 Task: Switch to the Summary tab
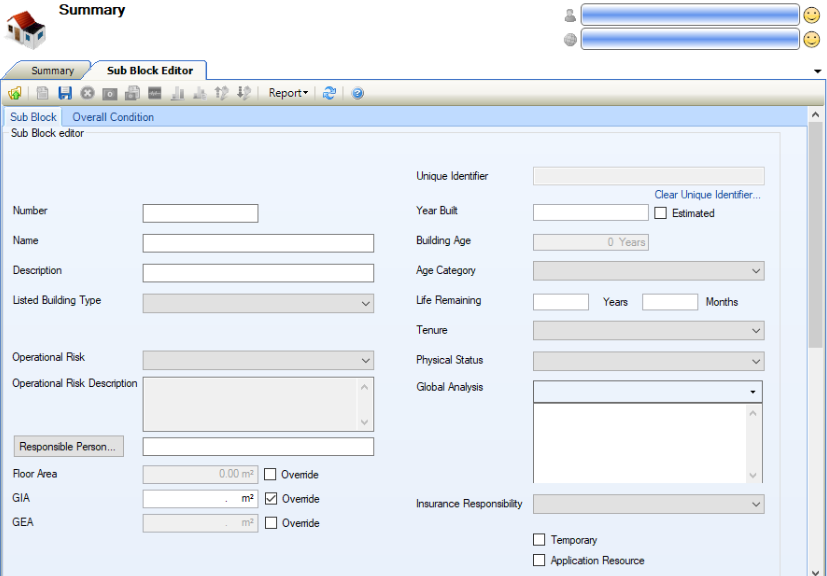52,71
